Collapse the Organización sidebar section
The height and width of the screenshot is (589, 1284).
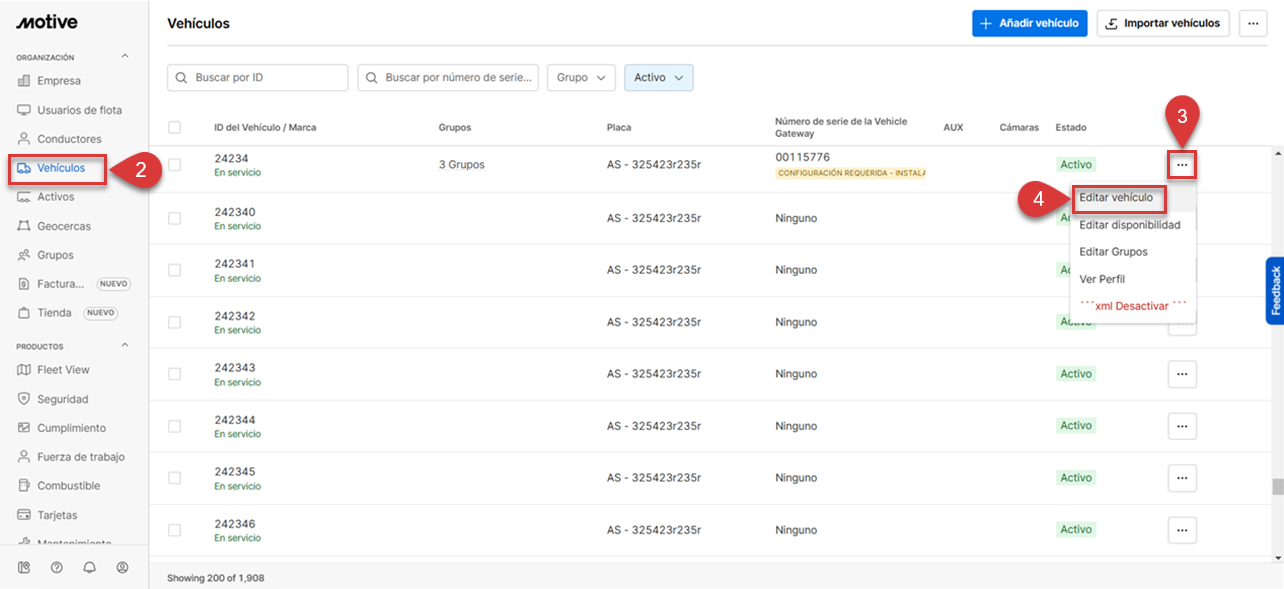tap(125, 57)
